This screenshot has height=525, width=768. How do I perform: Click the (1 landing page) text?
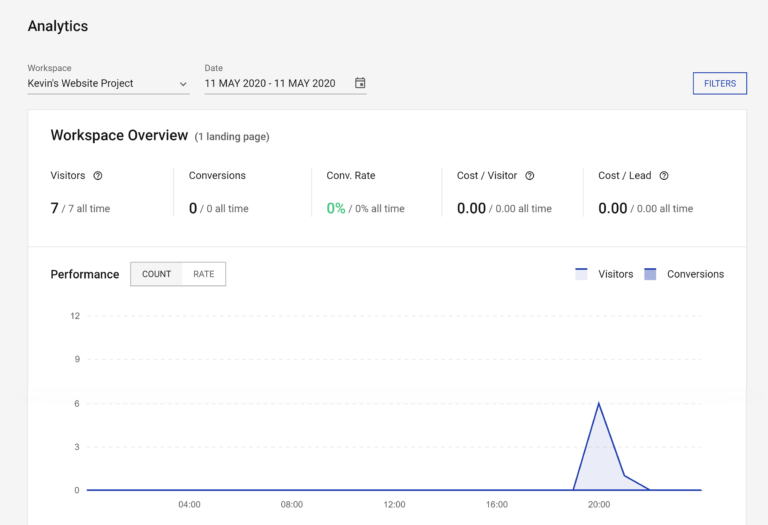(x=232, y=137)
